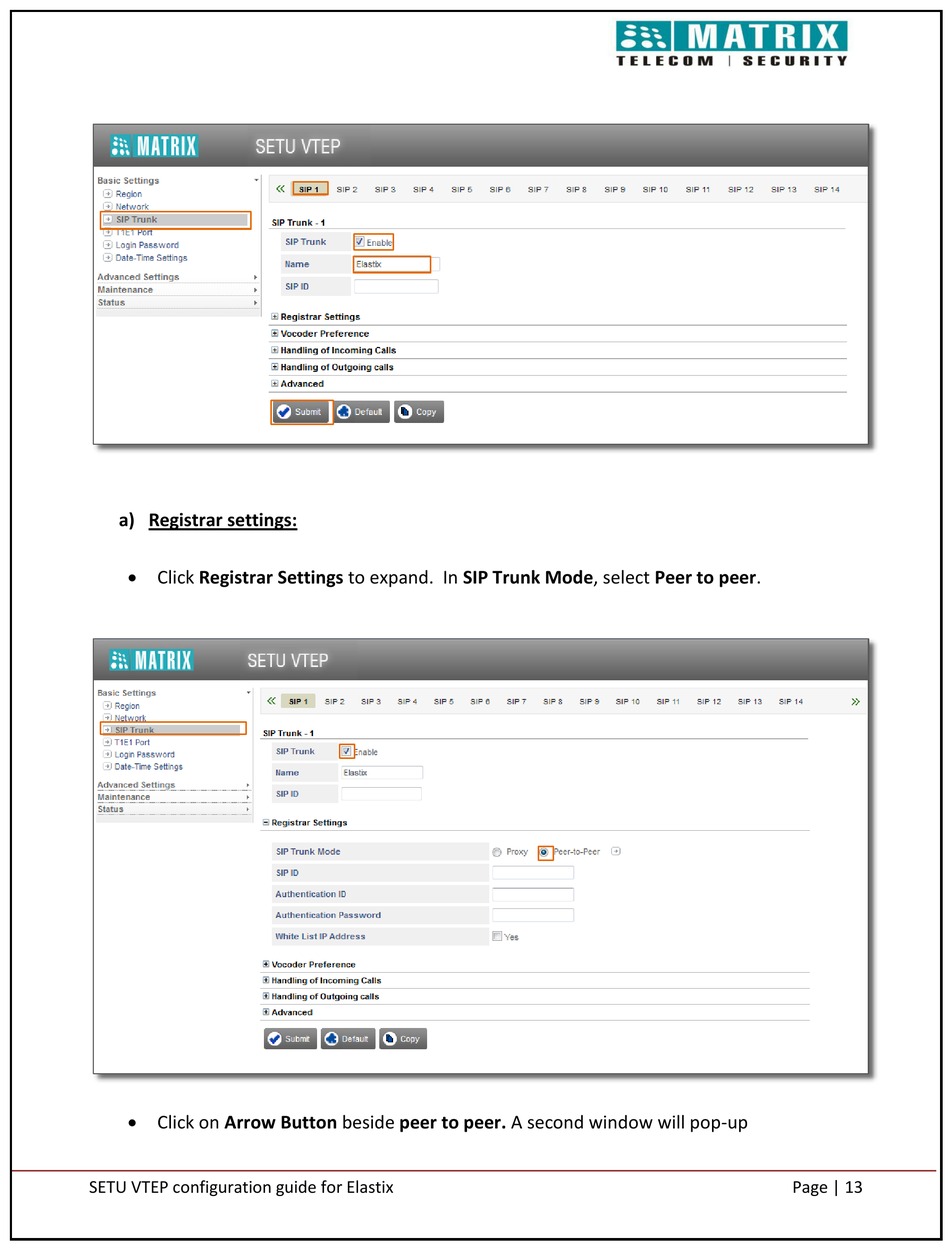Click the arrow icon beside Peer-to-Peer

point(616,851)
